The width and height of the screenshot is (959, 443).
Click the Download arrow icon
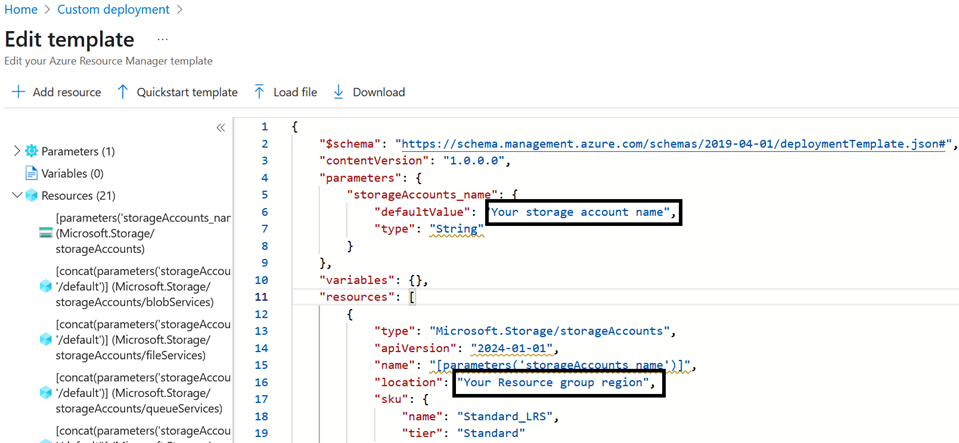coord(338,92)
